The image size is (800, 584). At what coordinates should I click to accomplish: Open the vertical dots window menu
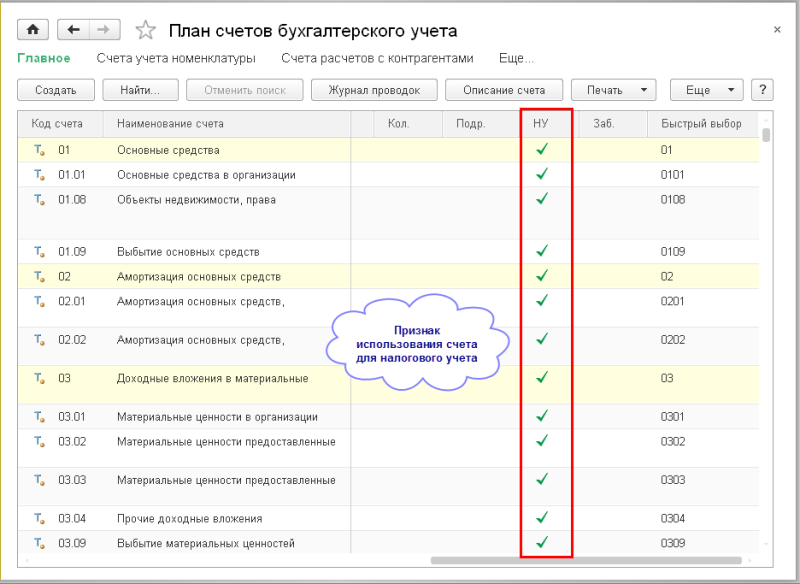tap(755, 31)
